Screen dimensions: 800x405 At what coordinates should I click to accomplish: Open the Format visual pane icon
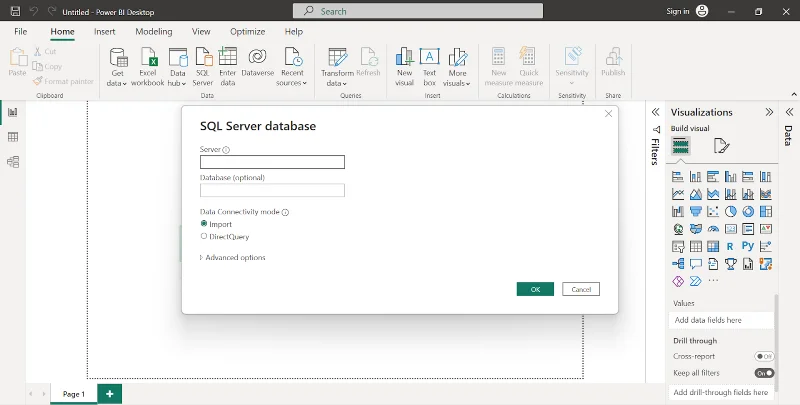(x=721, y=146)
